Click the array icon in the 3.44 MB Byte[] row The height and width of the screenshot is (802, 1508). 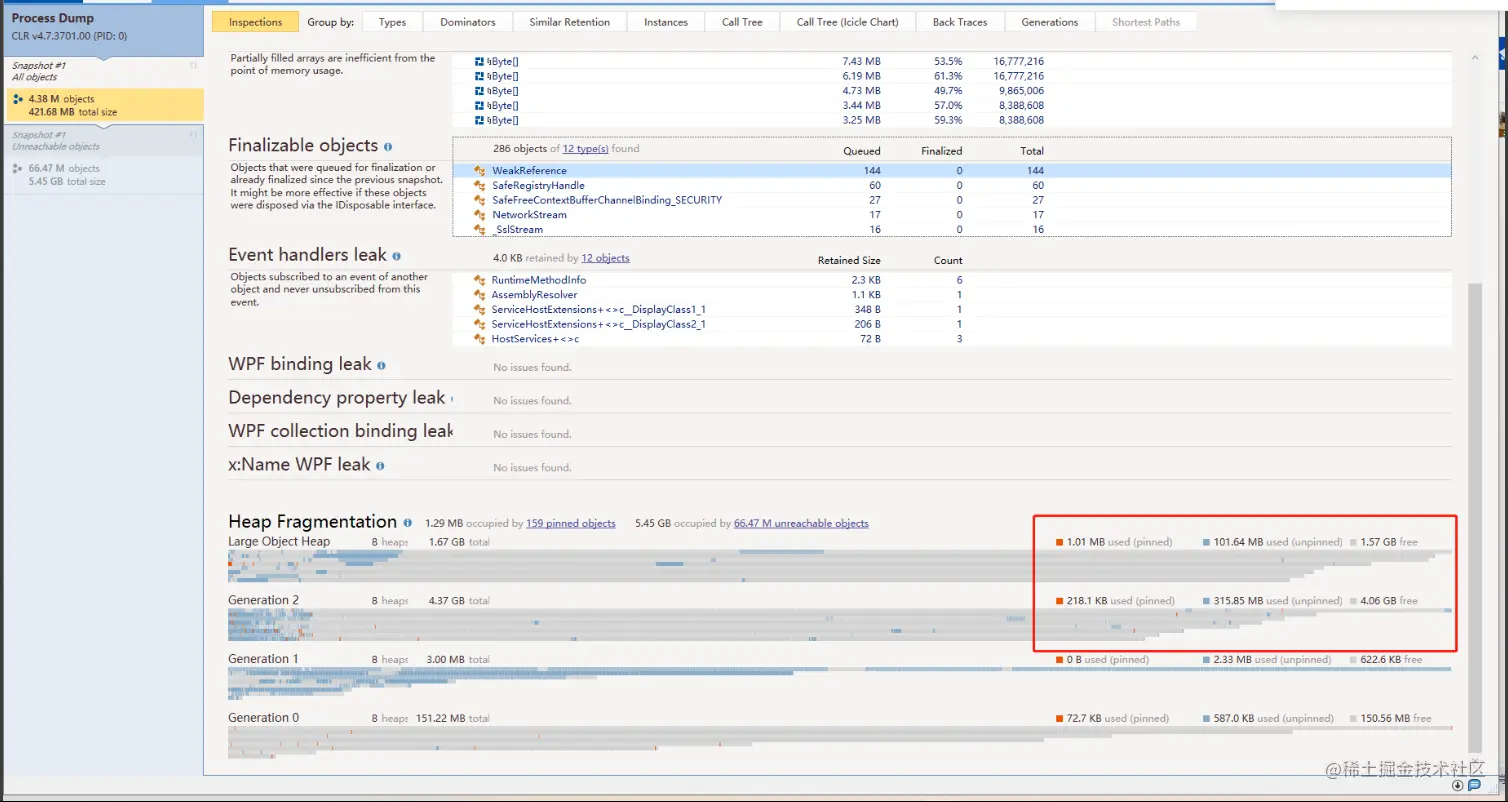pos(479,105)
